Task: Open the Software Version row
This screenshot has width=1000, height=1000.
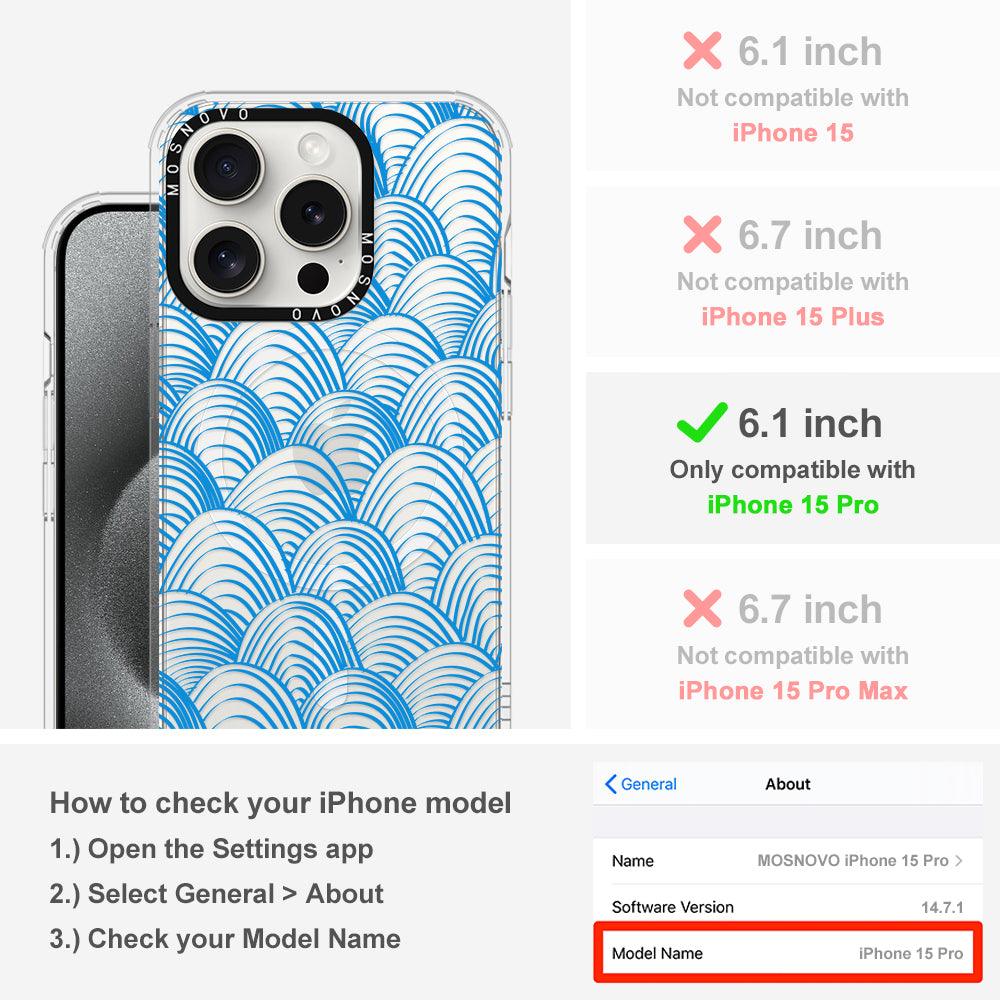Action: tap(787, 907)
